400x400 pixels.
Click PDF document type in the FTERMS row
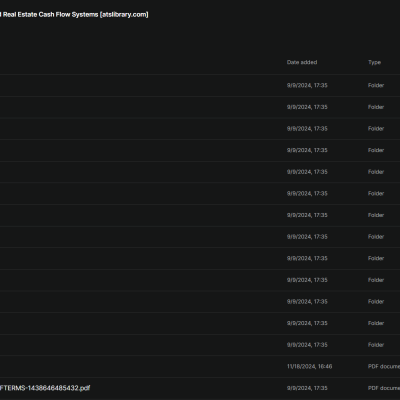click(x=384, y=388)
